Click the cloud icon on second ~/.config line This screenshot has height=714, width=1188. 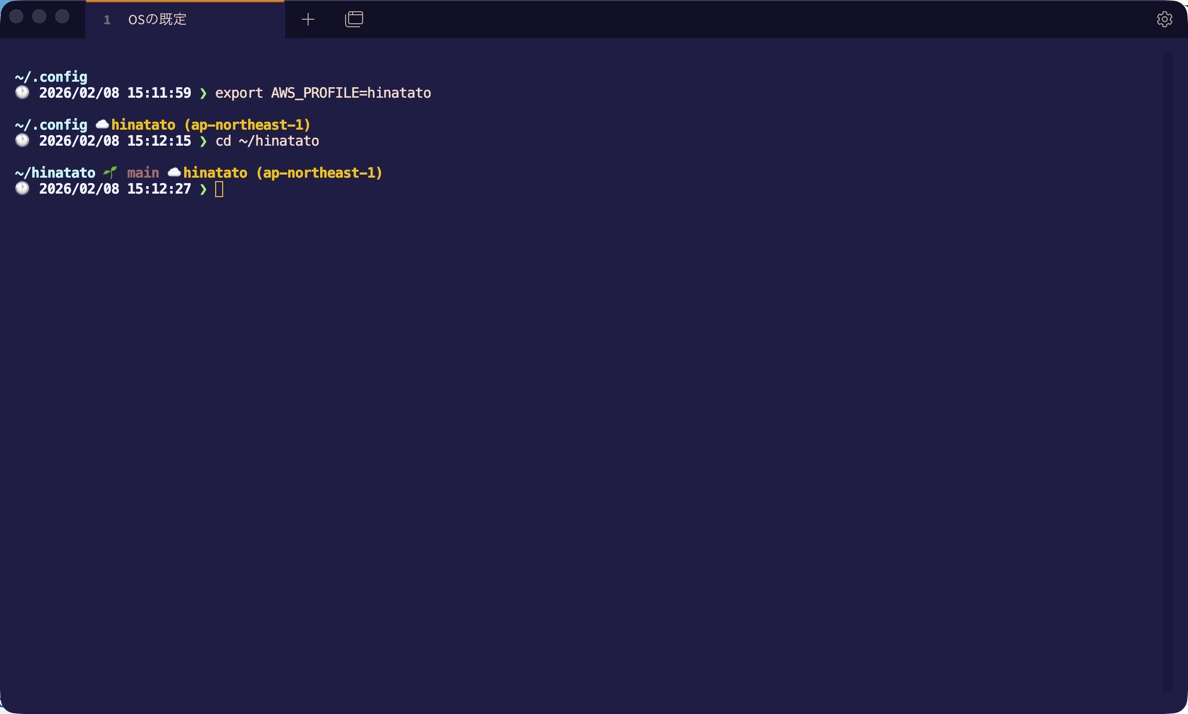click(x=102, y=125)
